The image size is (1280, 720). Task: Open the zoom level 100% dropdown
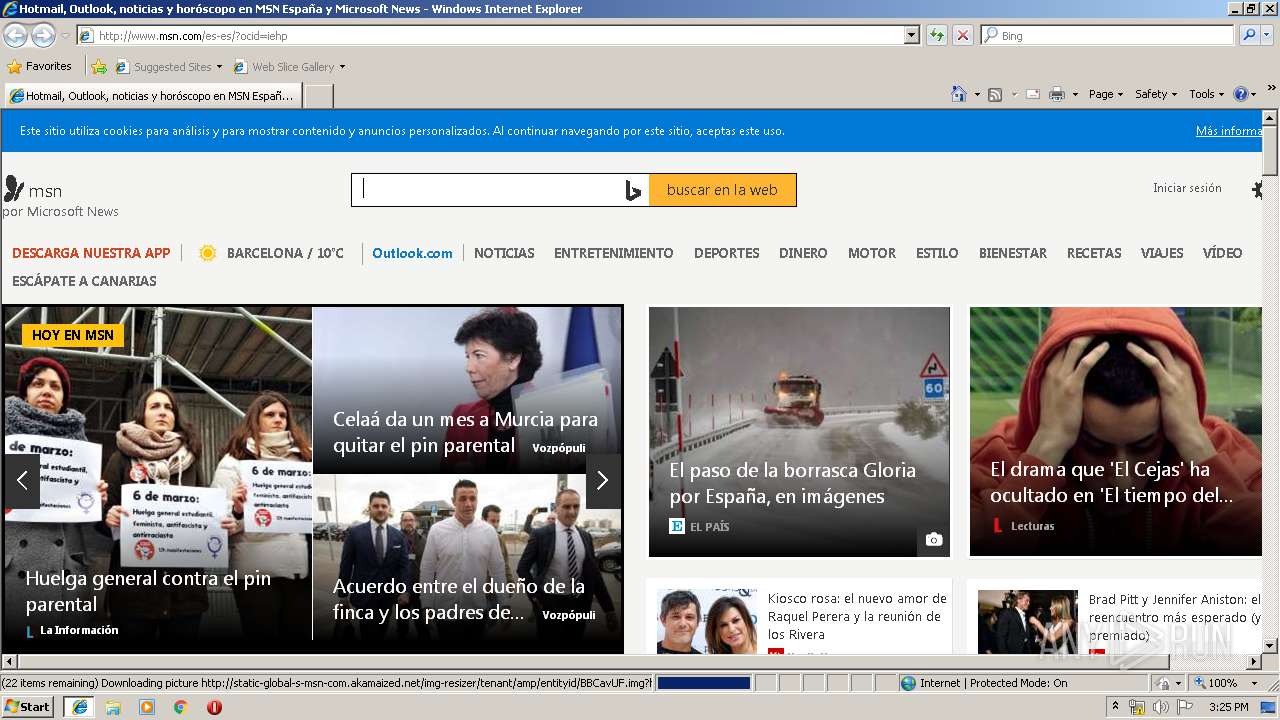(x=1252, y=683)
